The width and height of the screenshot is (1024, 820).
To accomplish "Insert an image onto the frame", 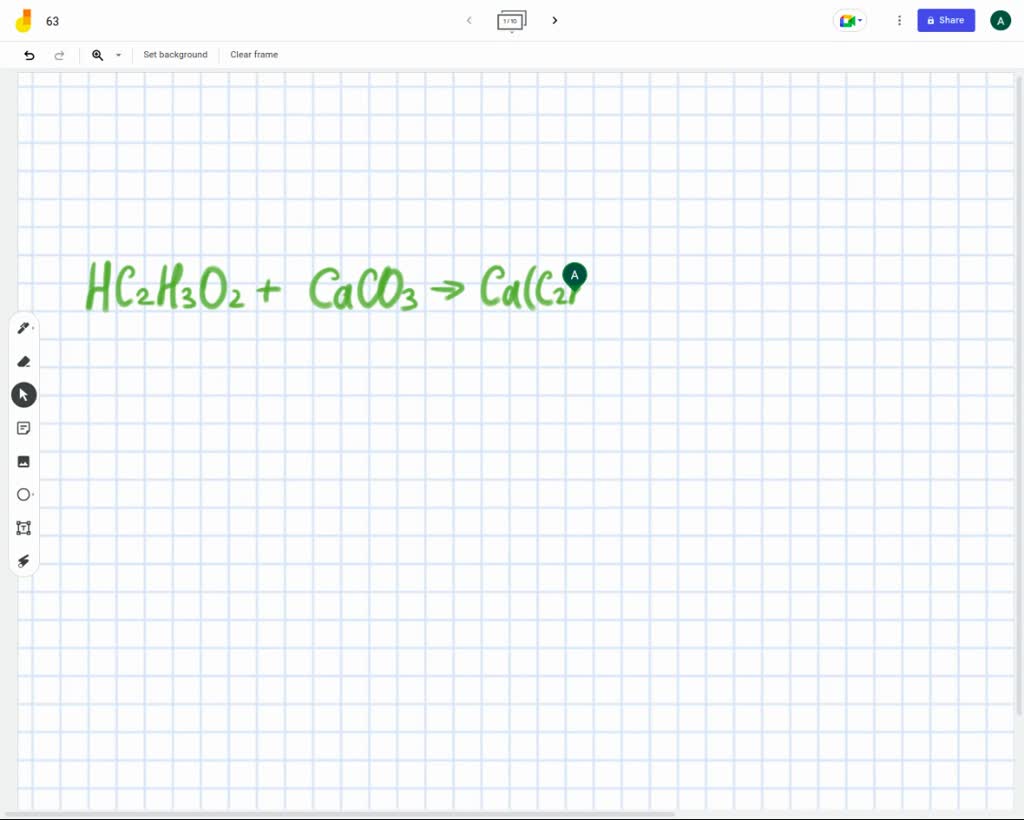I will tap(23, 461).
